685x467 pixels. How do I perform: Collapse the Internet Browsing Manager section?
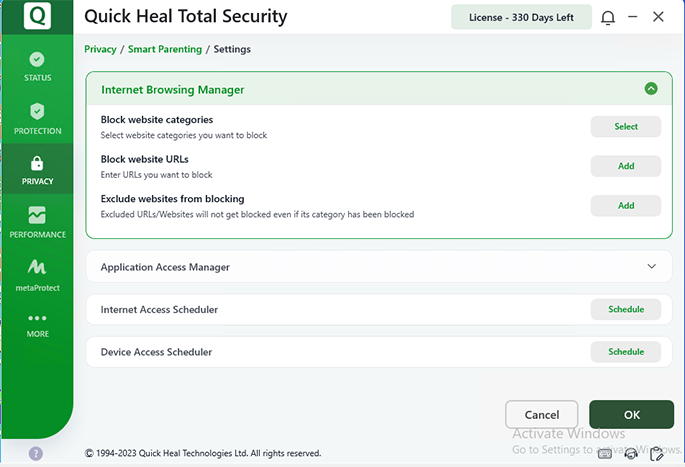651,89
